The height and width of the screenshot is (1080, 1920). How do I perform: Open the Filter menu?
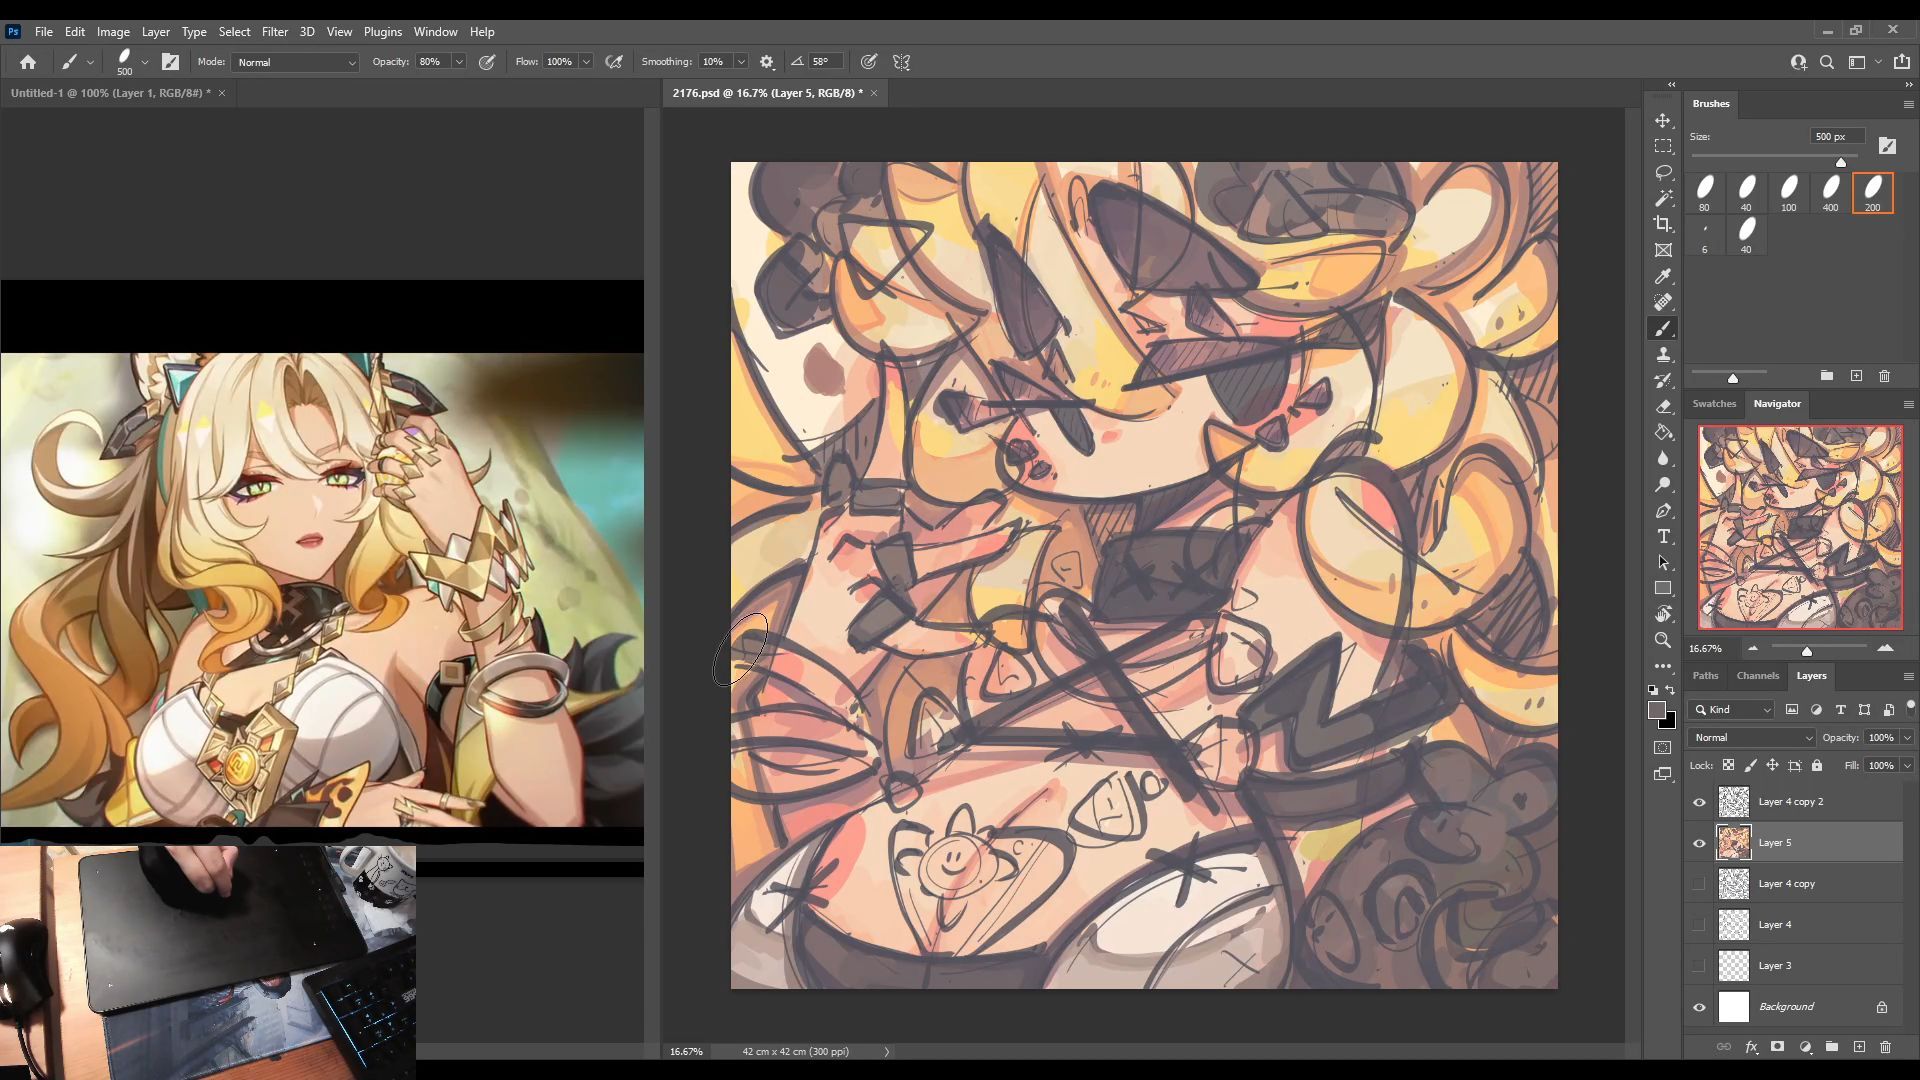(x=274, y=32)
